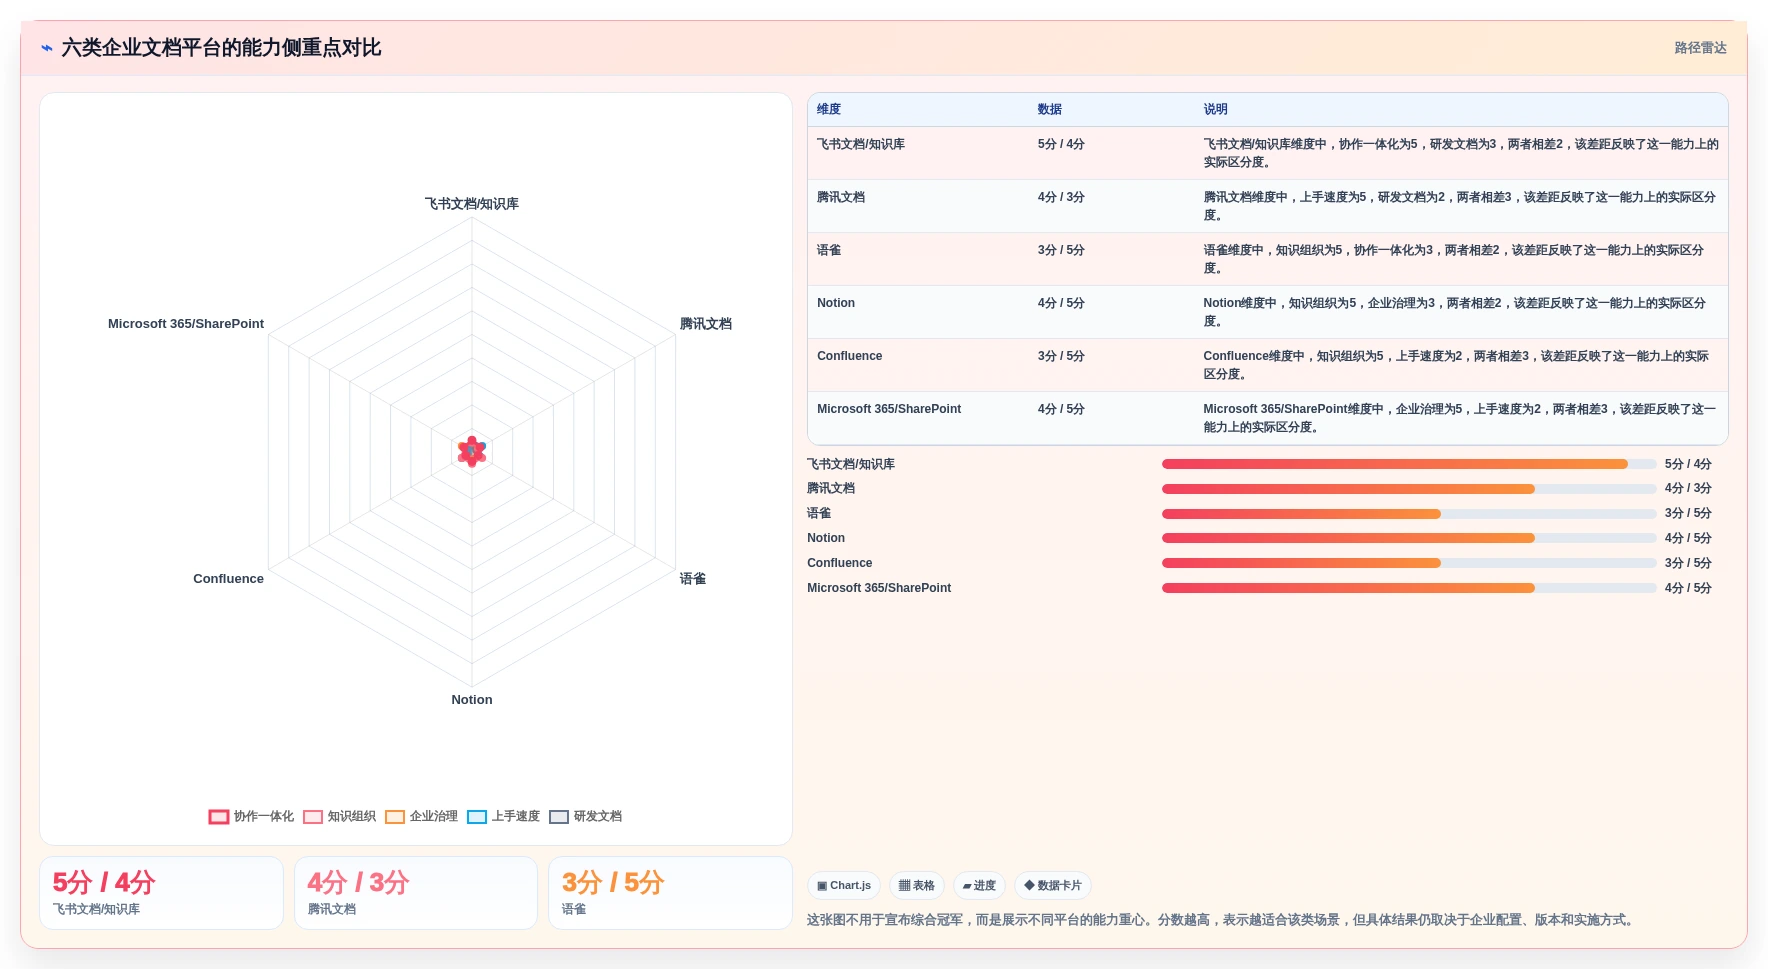The height and width of the screenshot is (969, 1768).
Task: Toggle the 知识组织 legend dataset
Action: (339, 816)
